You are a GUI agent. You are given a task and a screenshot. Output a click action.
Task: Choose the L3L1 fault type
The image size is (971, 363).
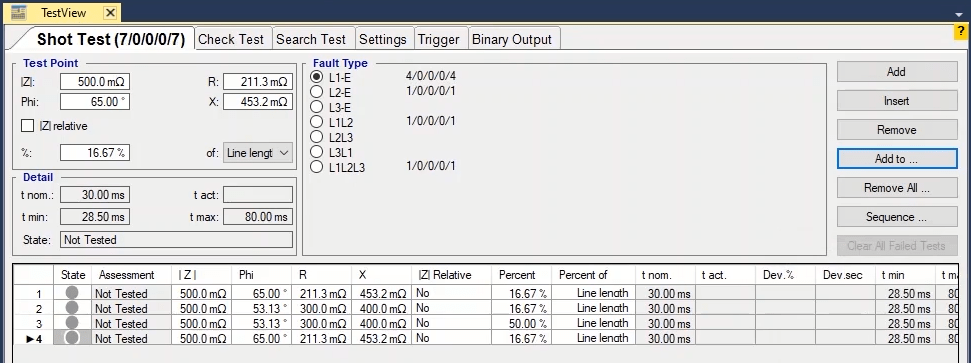tap(316, 152)
